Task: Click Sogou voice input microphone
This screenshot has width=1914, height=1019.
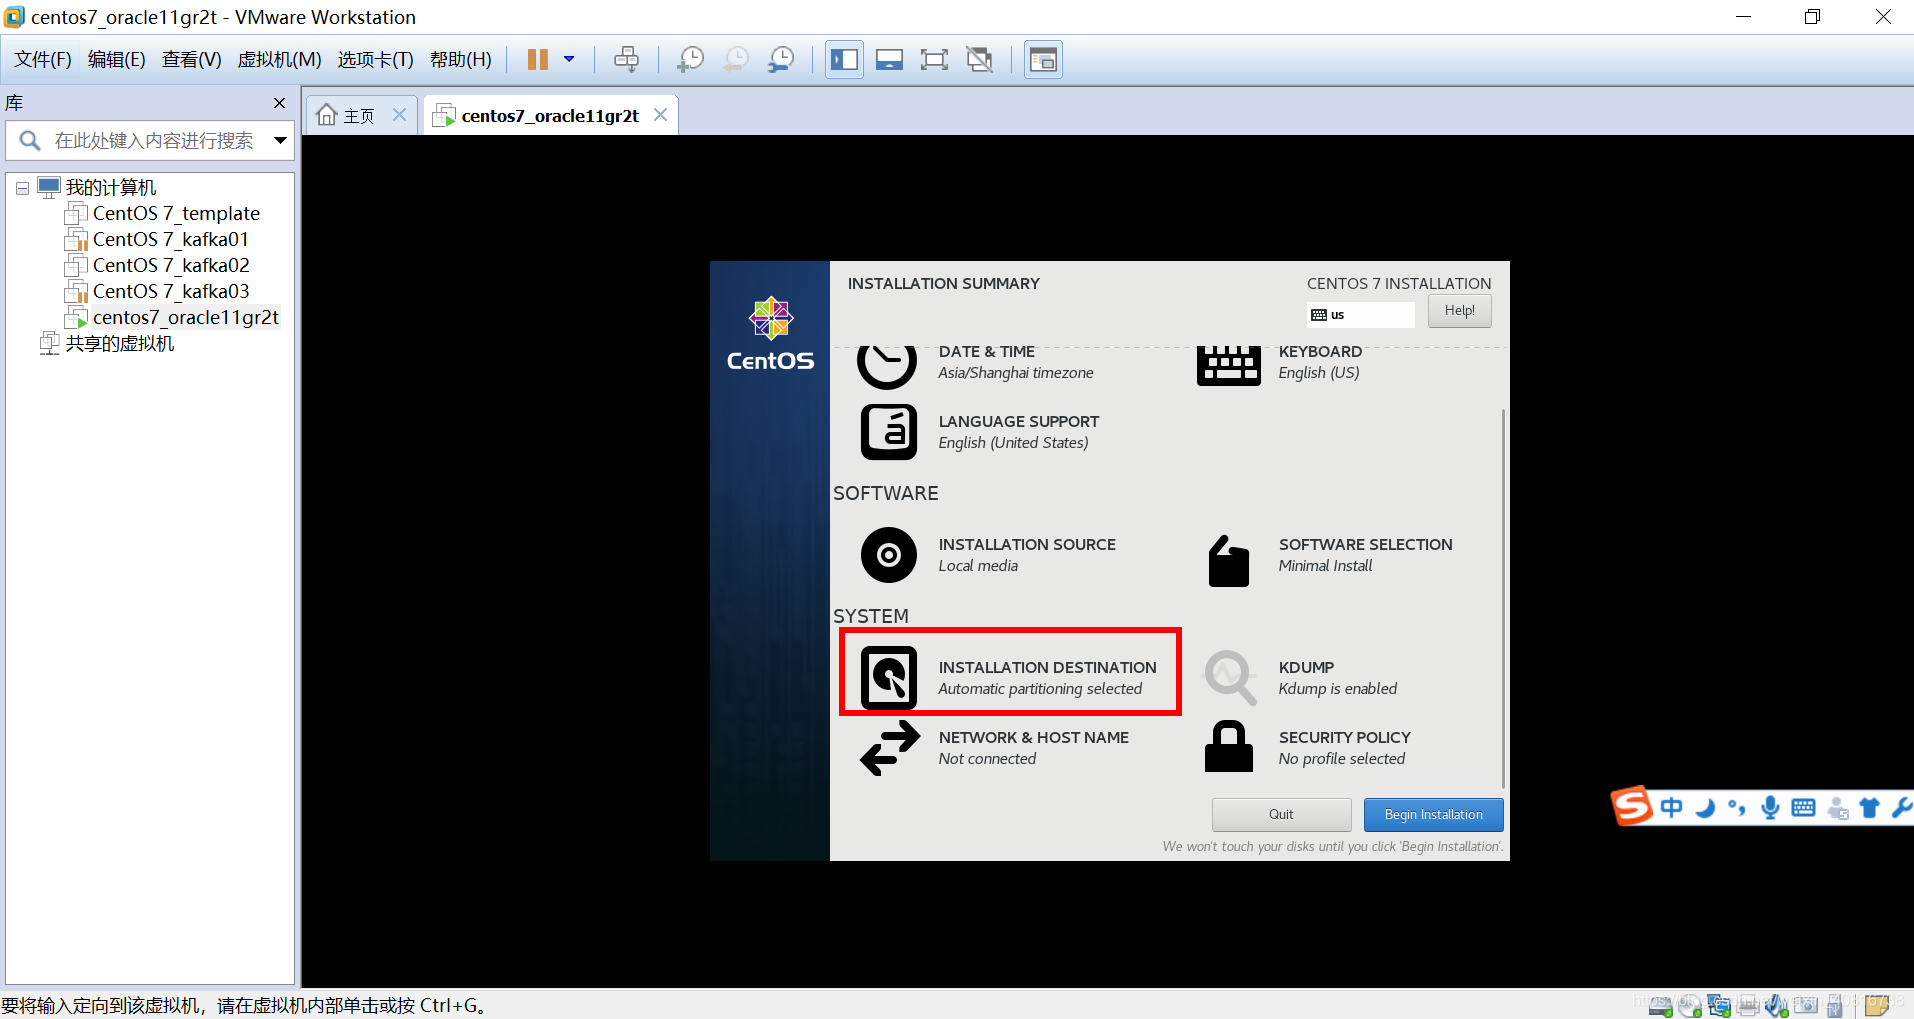Action: point(1770,807)
